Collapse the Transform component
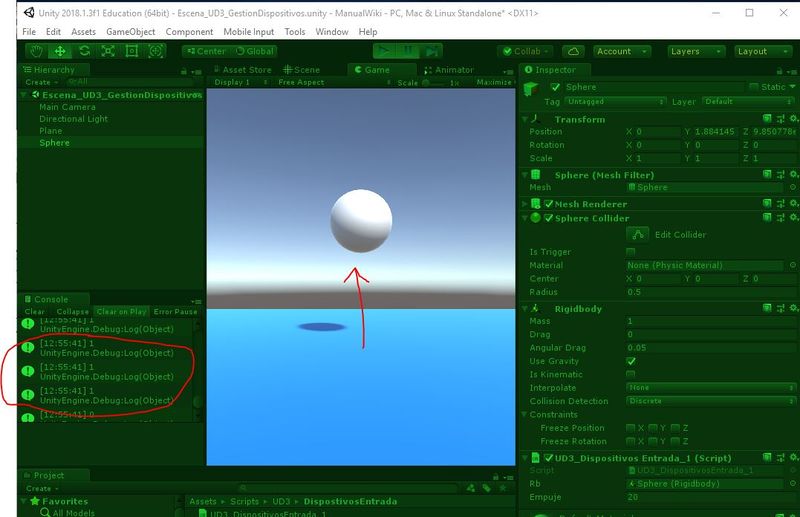This screenshot has height=517, width=800. click(x=524, y=119)
